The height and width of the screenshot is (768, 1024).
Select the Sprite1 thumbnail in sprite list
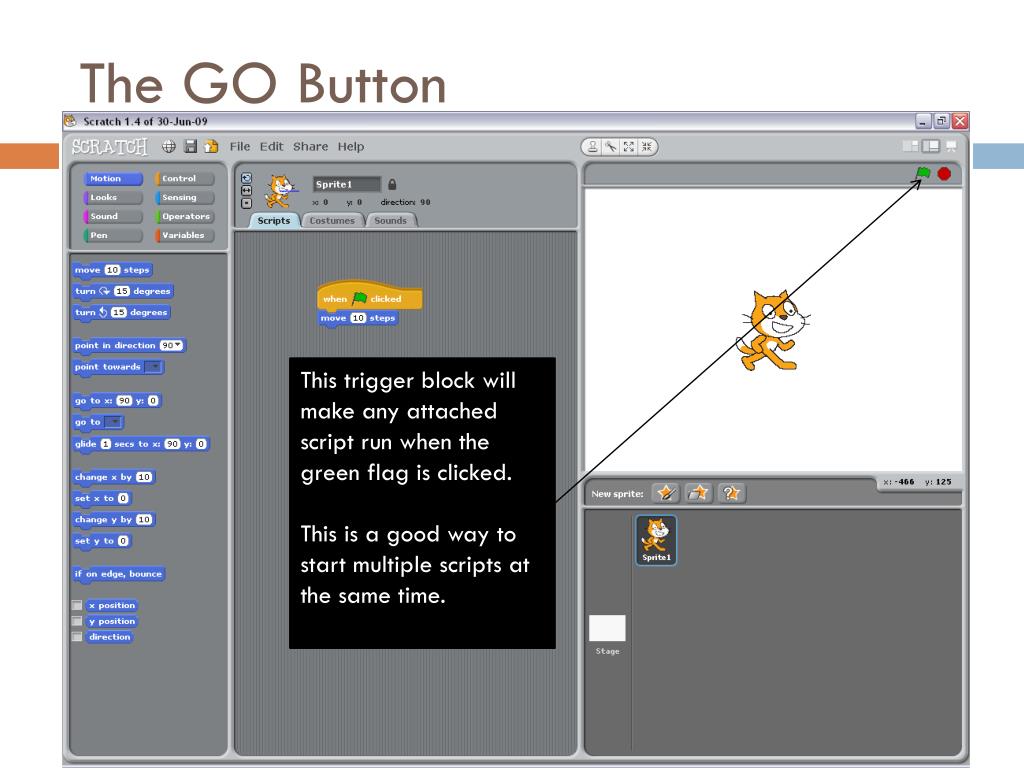point(656,539)
